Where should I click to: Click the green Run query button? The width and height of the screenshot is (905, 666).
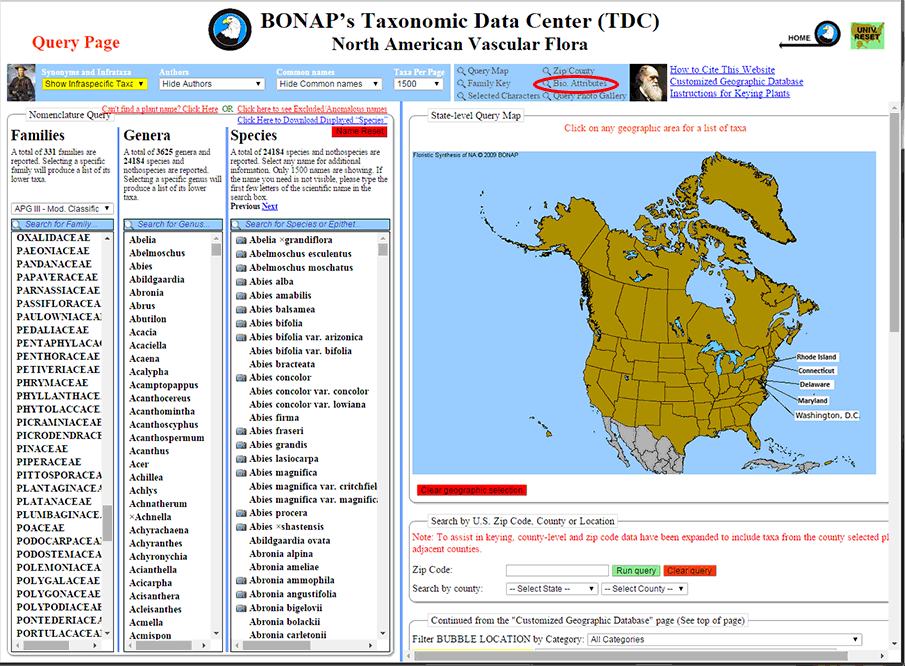[635, 570]
